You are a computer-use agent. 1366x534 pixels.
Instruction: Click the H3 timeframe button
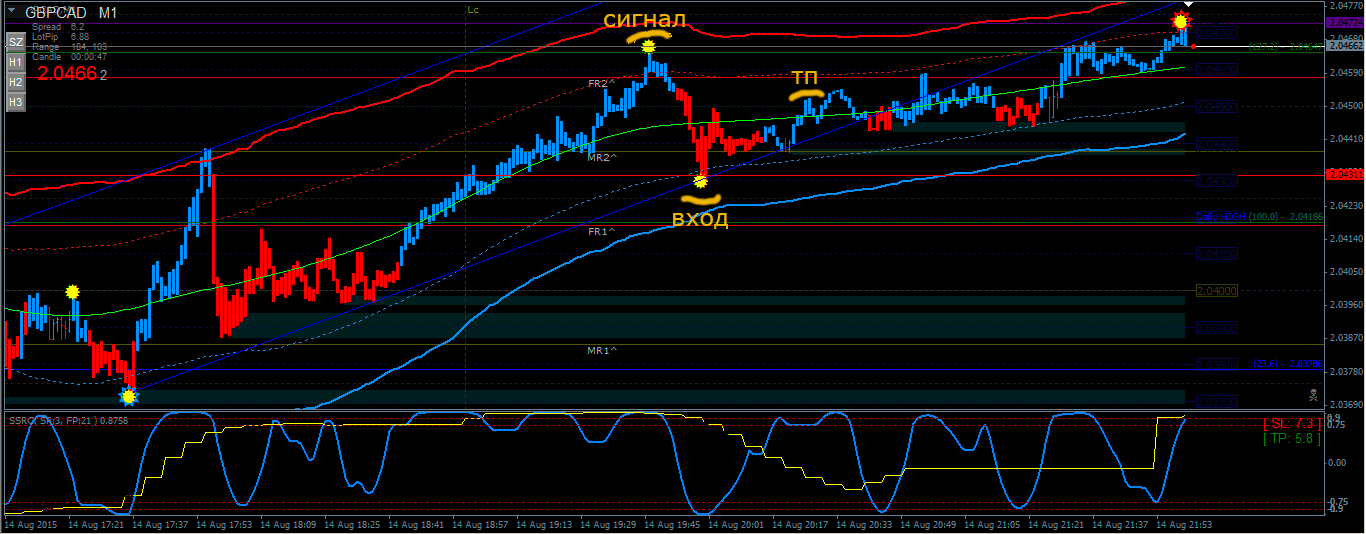15,102
